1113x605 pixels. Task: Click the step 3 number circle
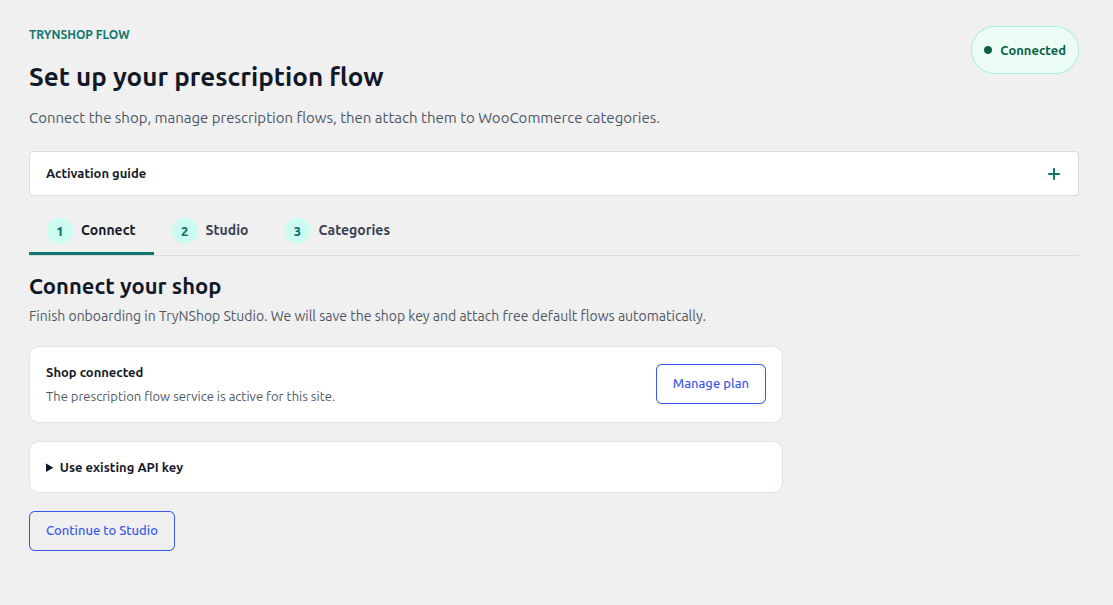(297, 231)
